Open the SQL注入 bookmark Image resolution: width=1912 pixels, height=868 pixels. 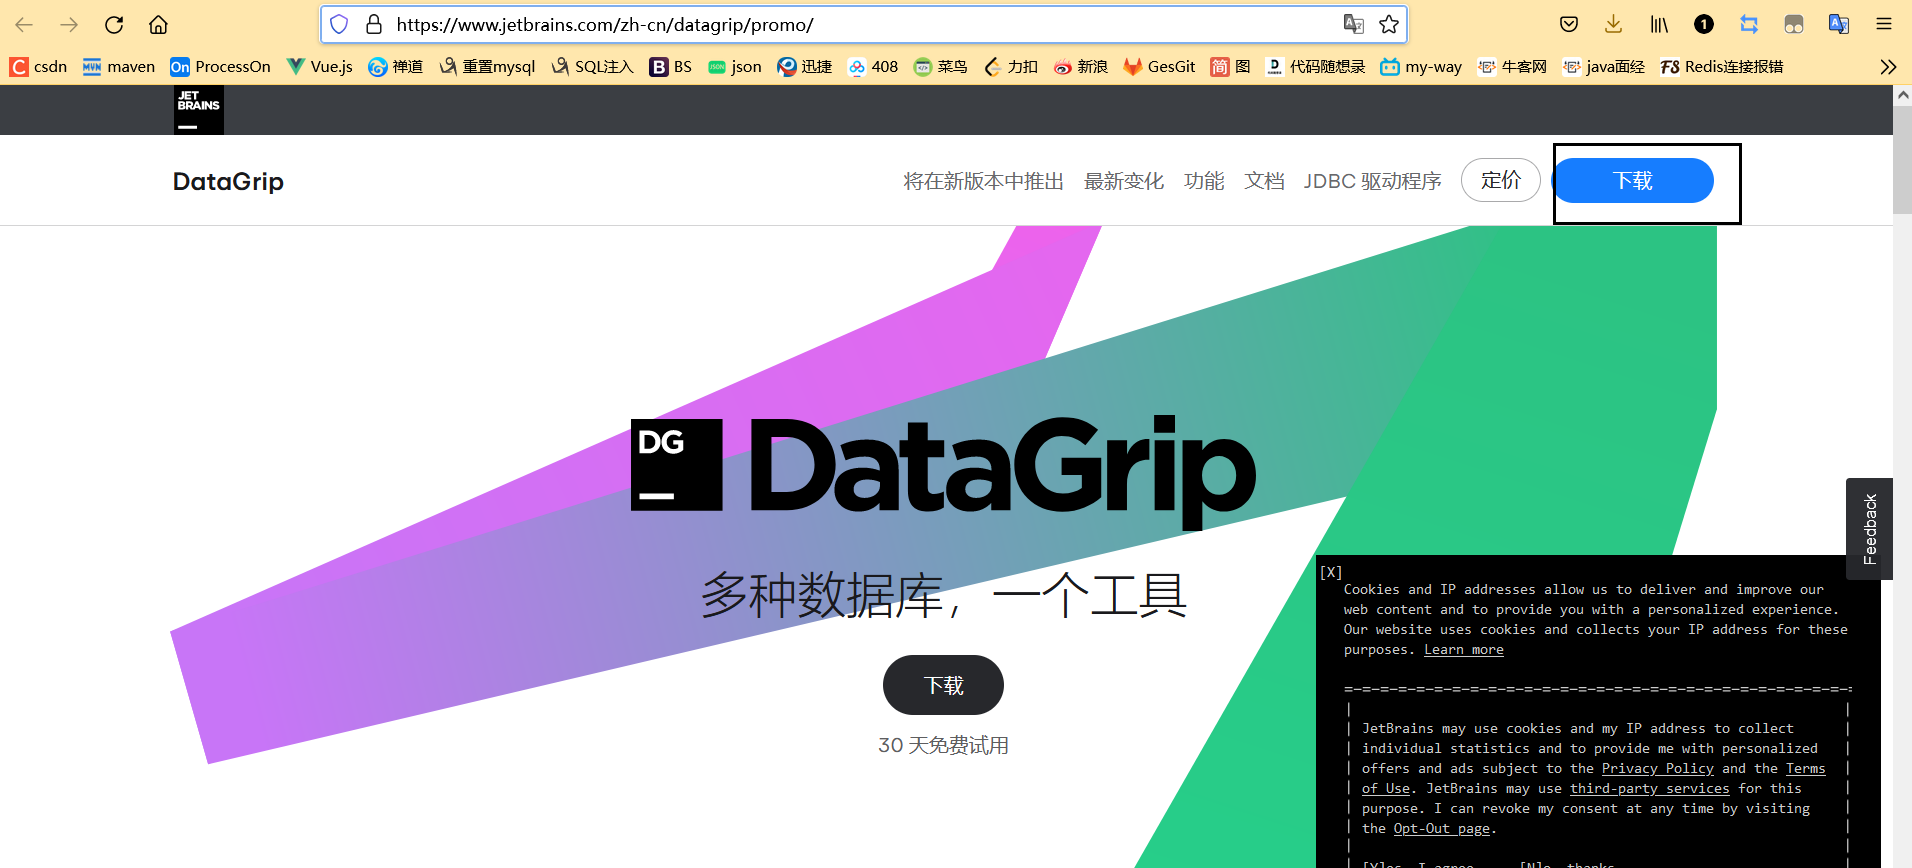pyautogui.click(x=592, y=67)
